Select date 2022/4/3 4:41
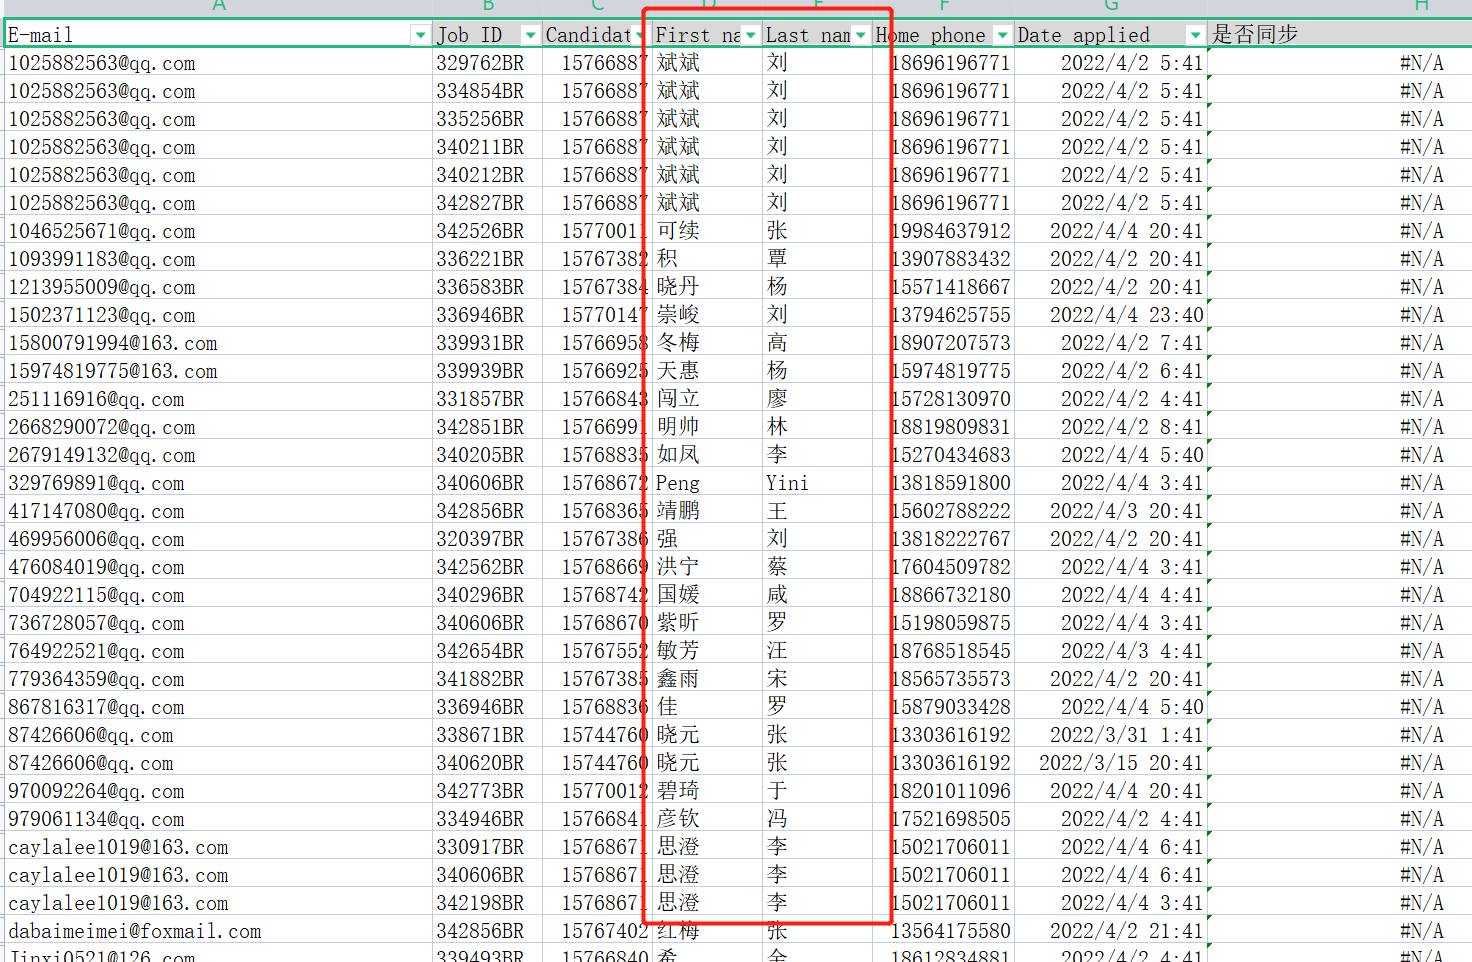 point(1132,651)
